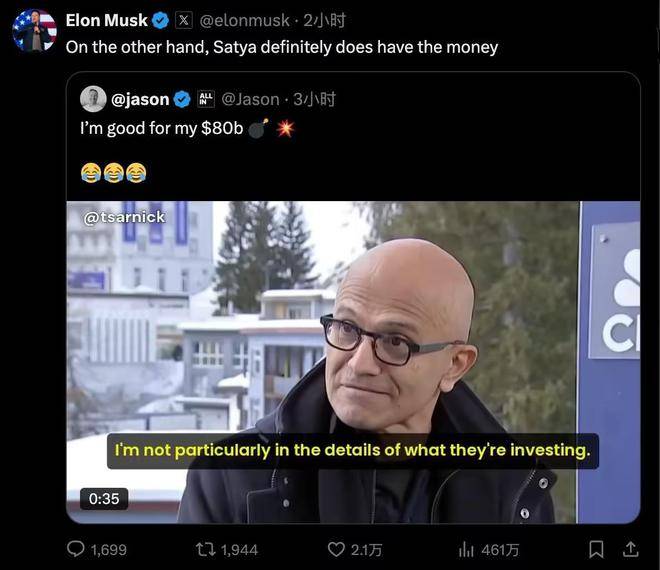660x570 pixels.
Task: Open @jason's avatar in the quoted post
Action: click(x=93, y=99)
